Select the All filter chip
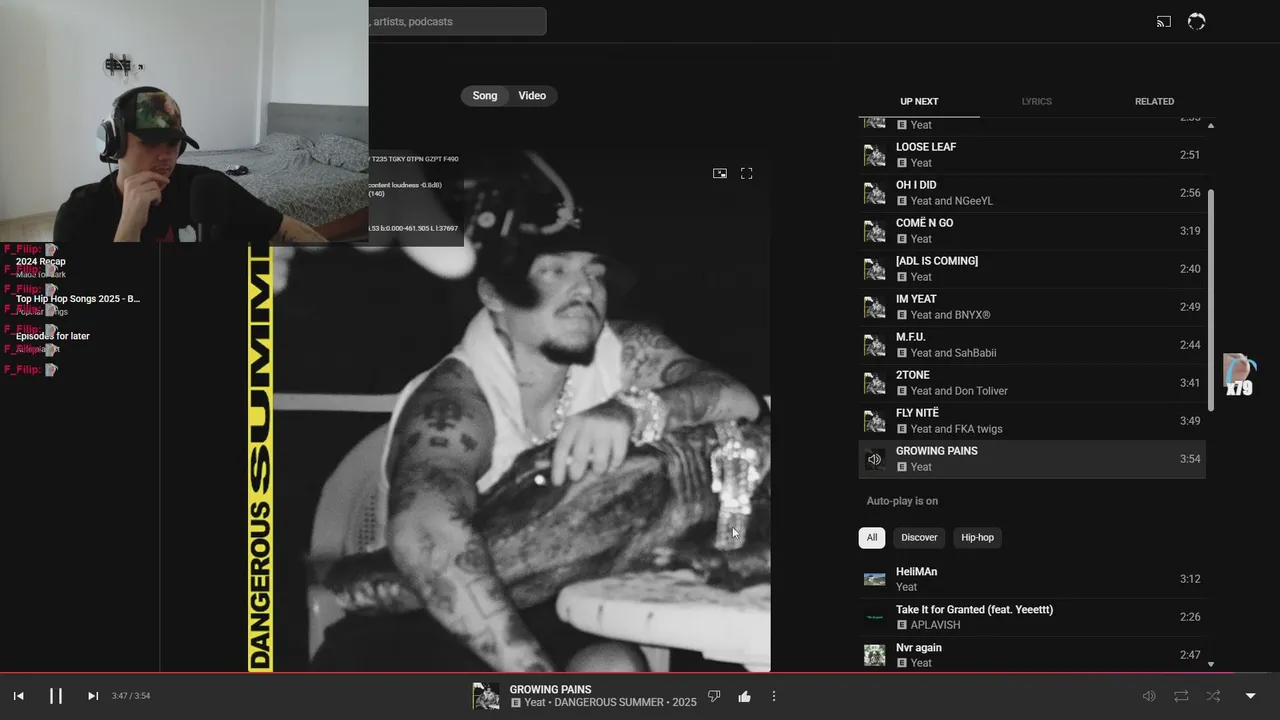1280x720 pixels. (x=871, y=537)
